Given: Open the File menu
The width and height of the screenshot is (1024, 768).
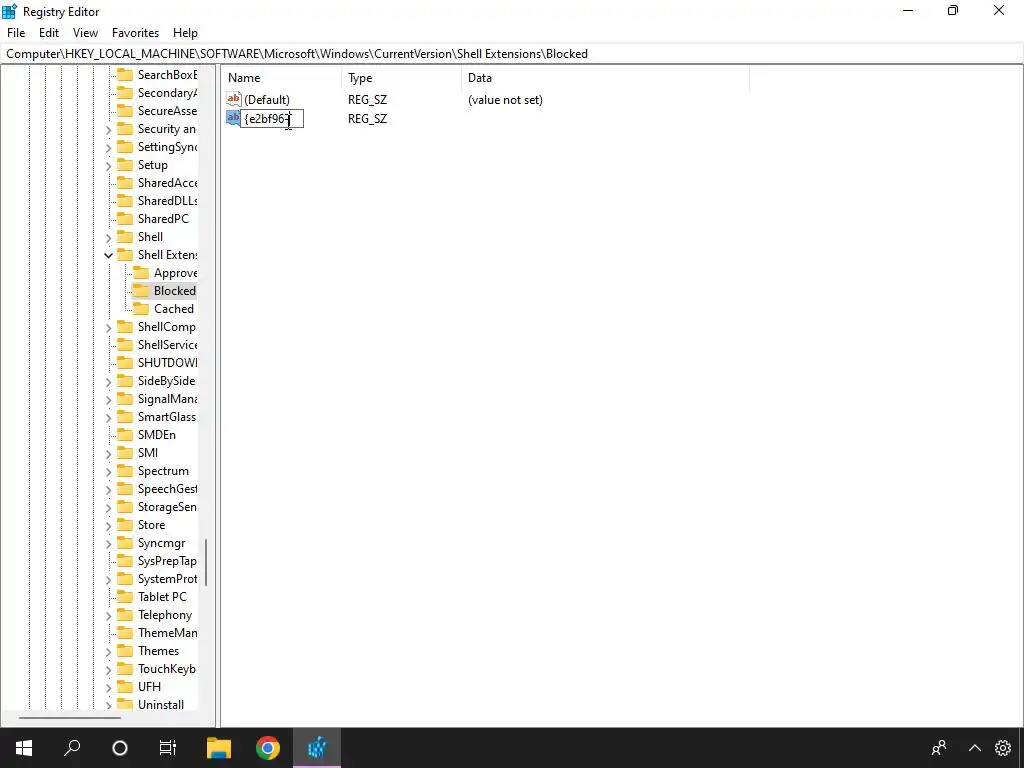Looking at the screenshot, I should [x=16, y=33].
